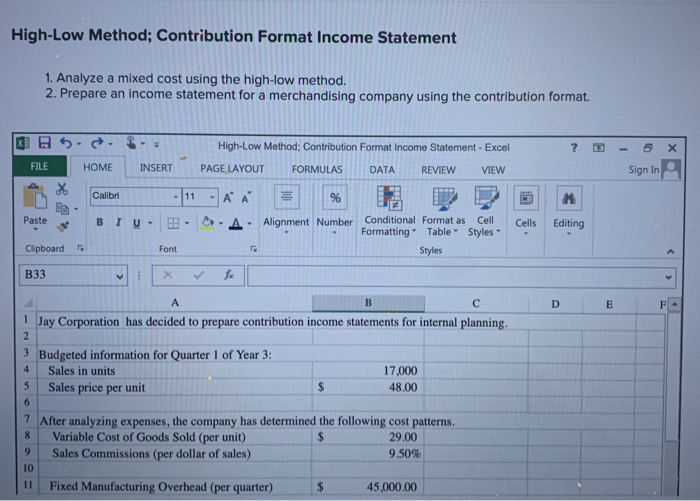Viewport: 700px width, 501px height.
Task: Click the Redo arrow icon
Action: 96,143
